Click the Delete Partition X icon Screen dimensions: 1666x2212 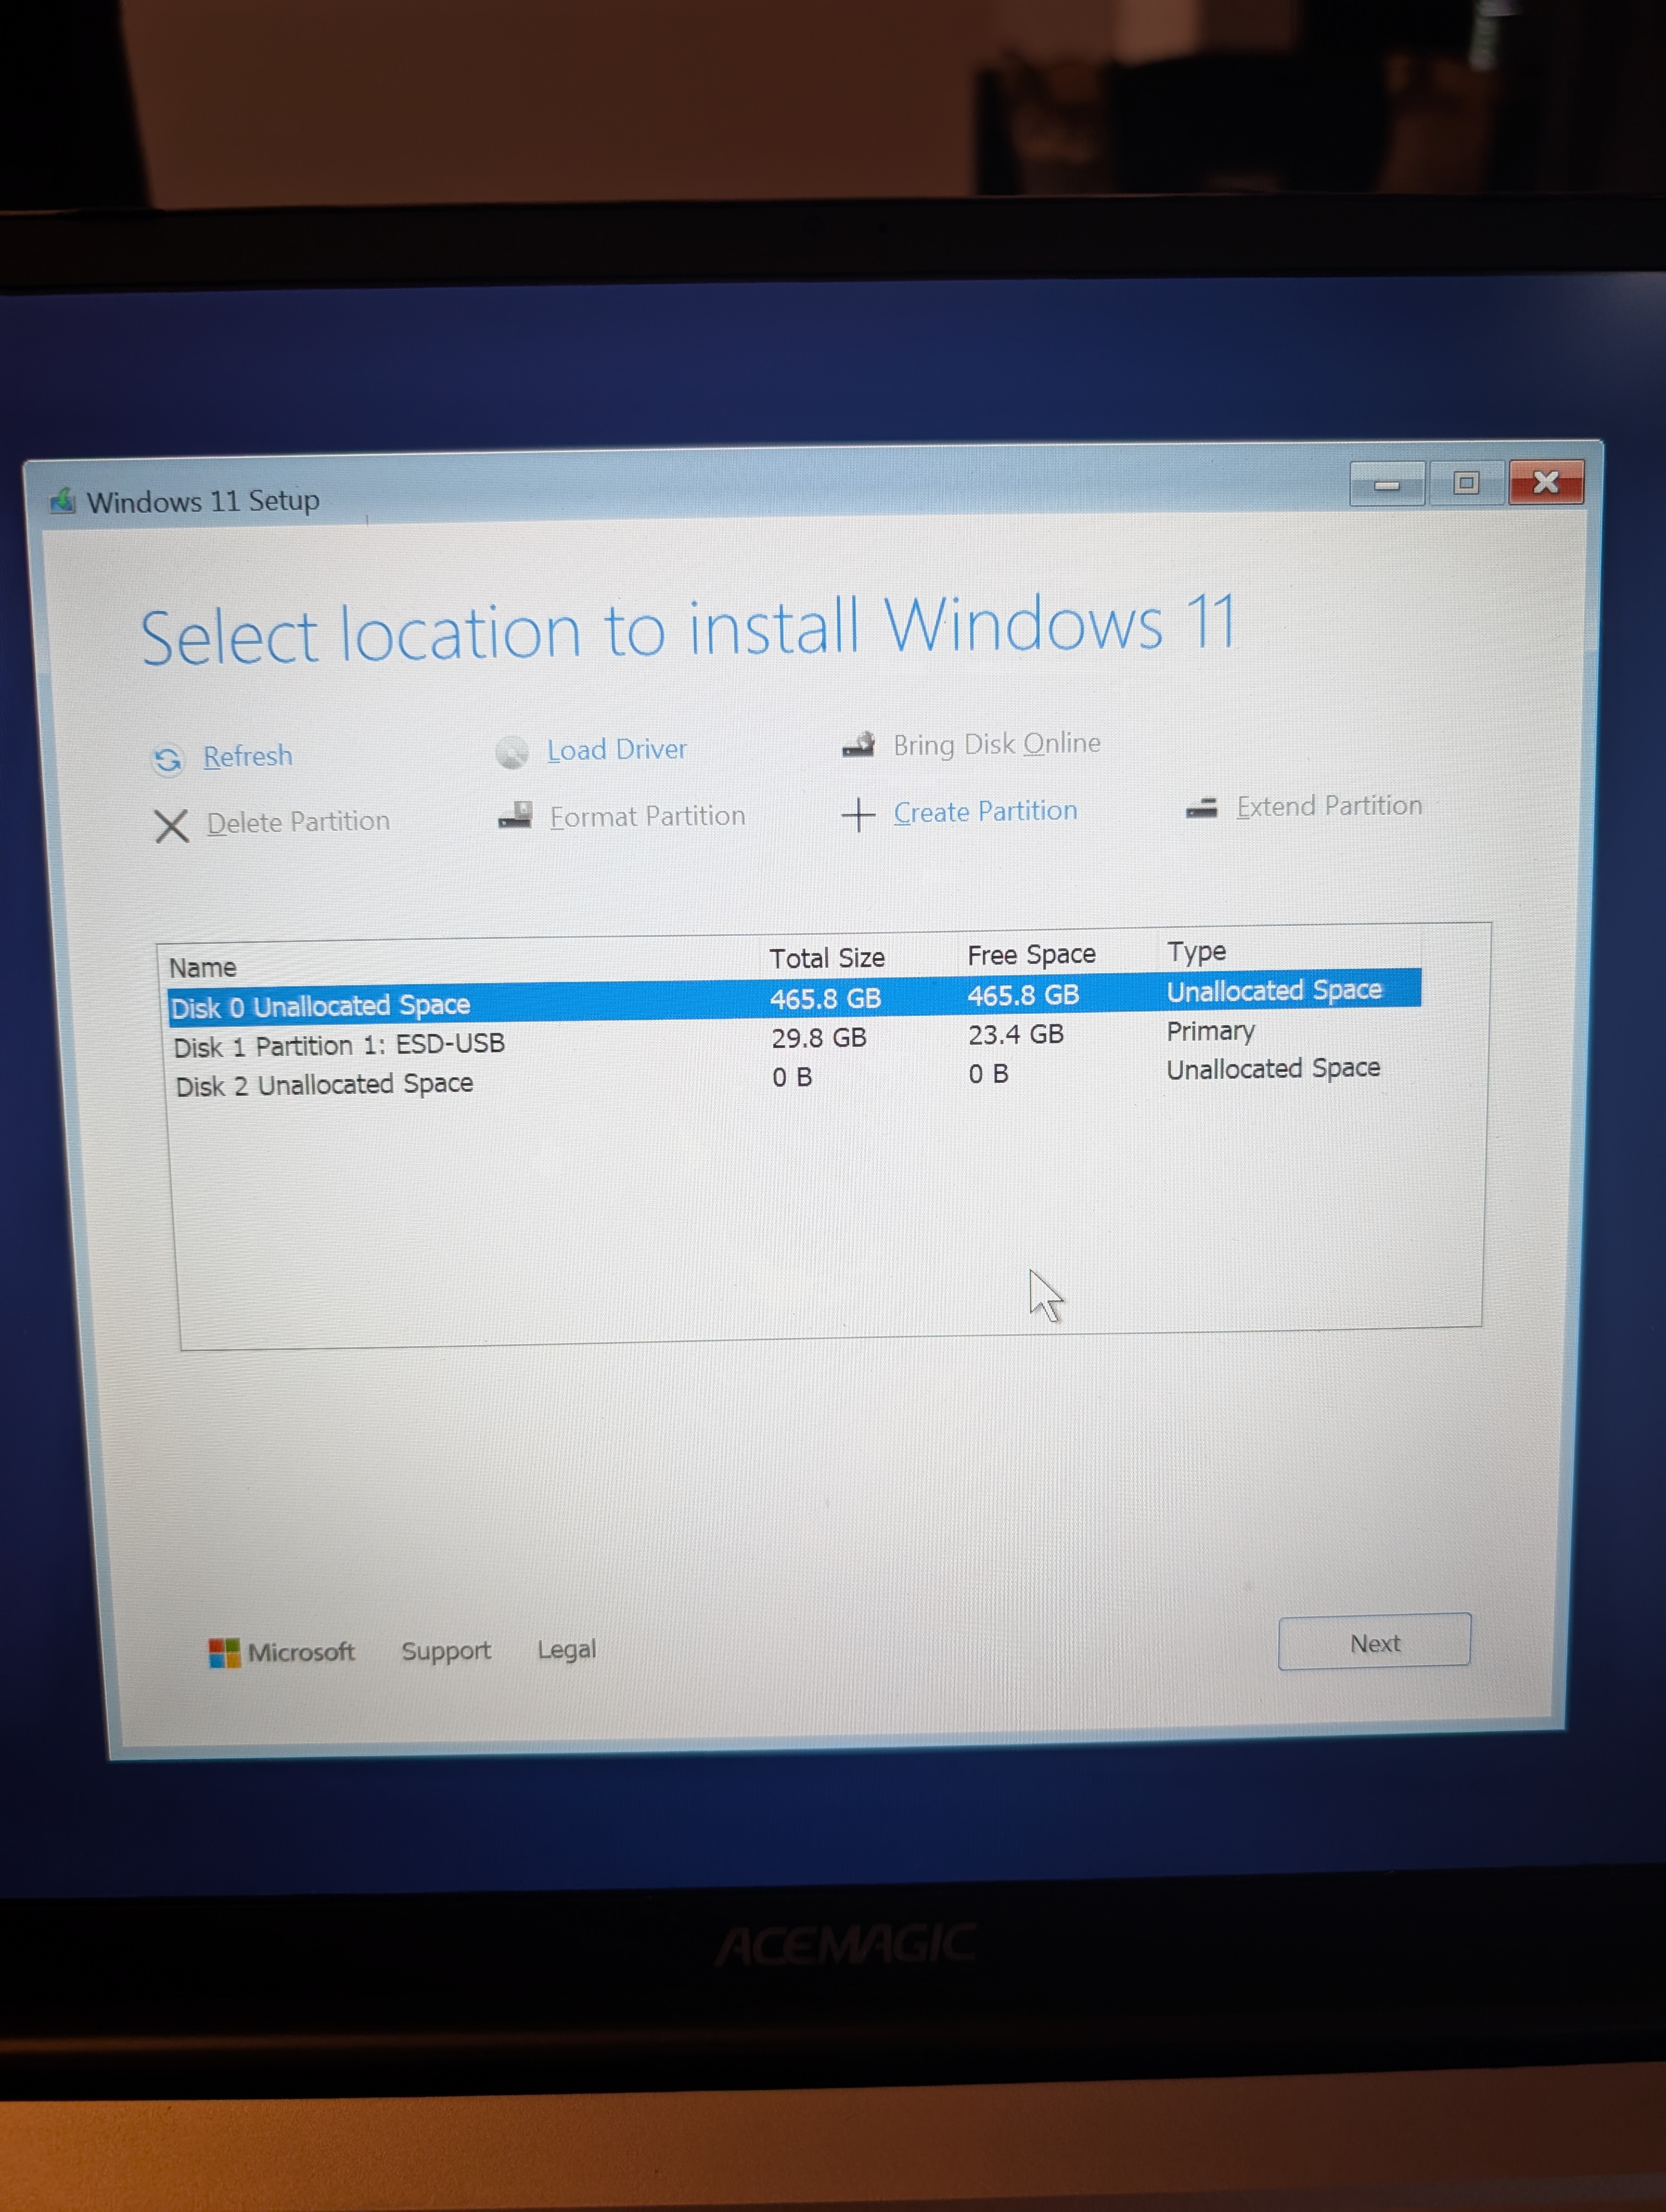pyautogui.click(x=172, y=826)
